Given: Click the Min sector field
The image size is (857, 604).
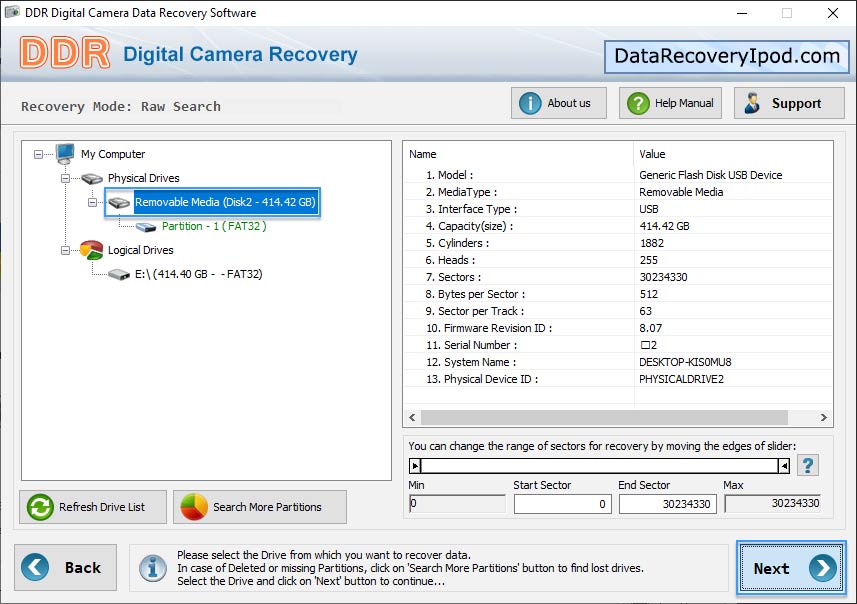Looking at the screenshot, I should click(457, 503).
